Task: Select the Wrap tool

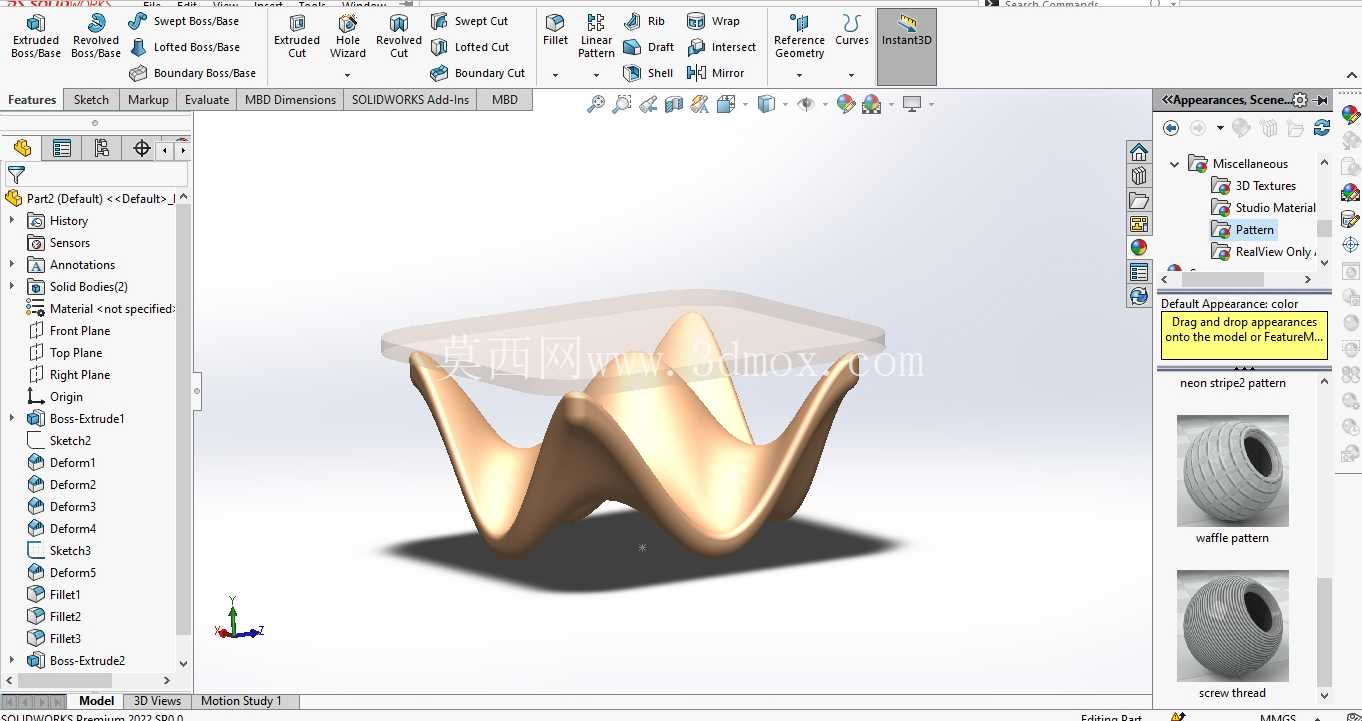Action: coord(713,21)
